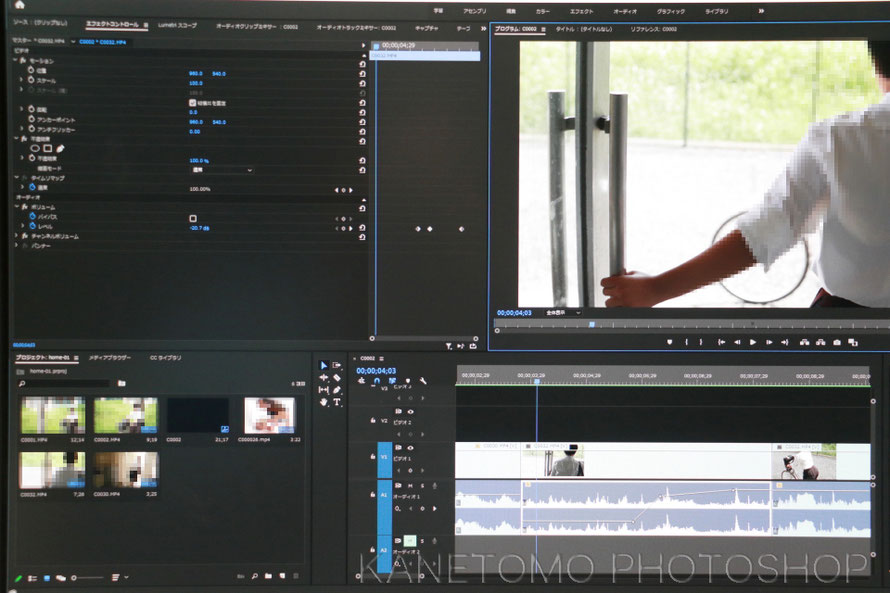Step back one frame in Program monitor
Image resolution: width=890 pixels, height=593 pixels.
click(x=737, y=342)
